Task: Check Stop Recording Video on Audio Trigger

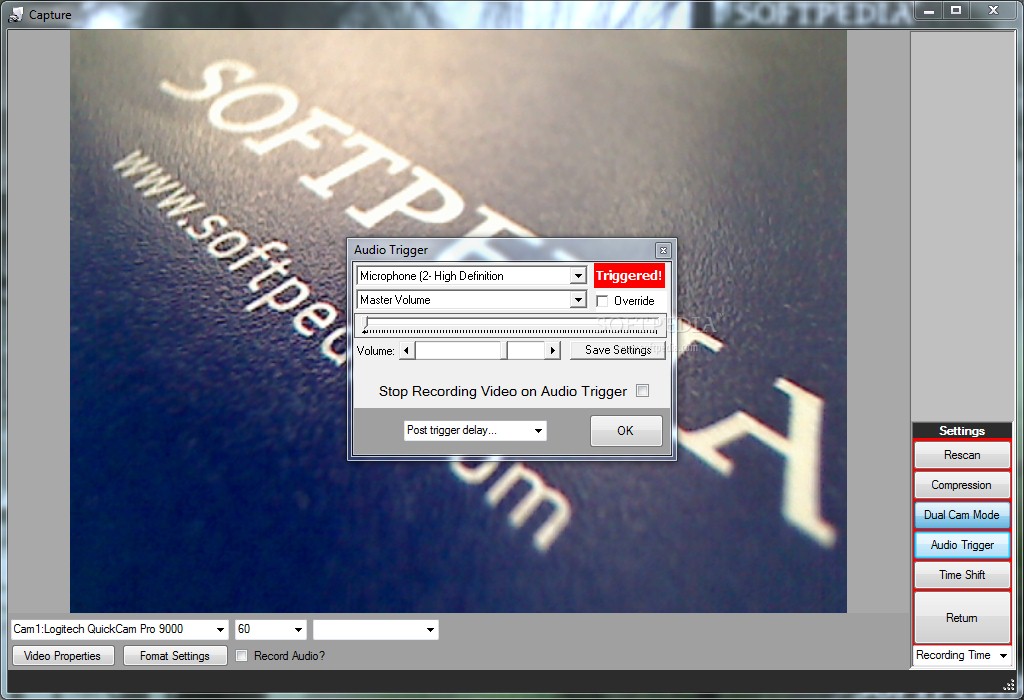Action: pyautogui.click(x=643, y=390)
